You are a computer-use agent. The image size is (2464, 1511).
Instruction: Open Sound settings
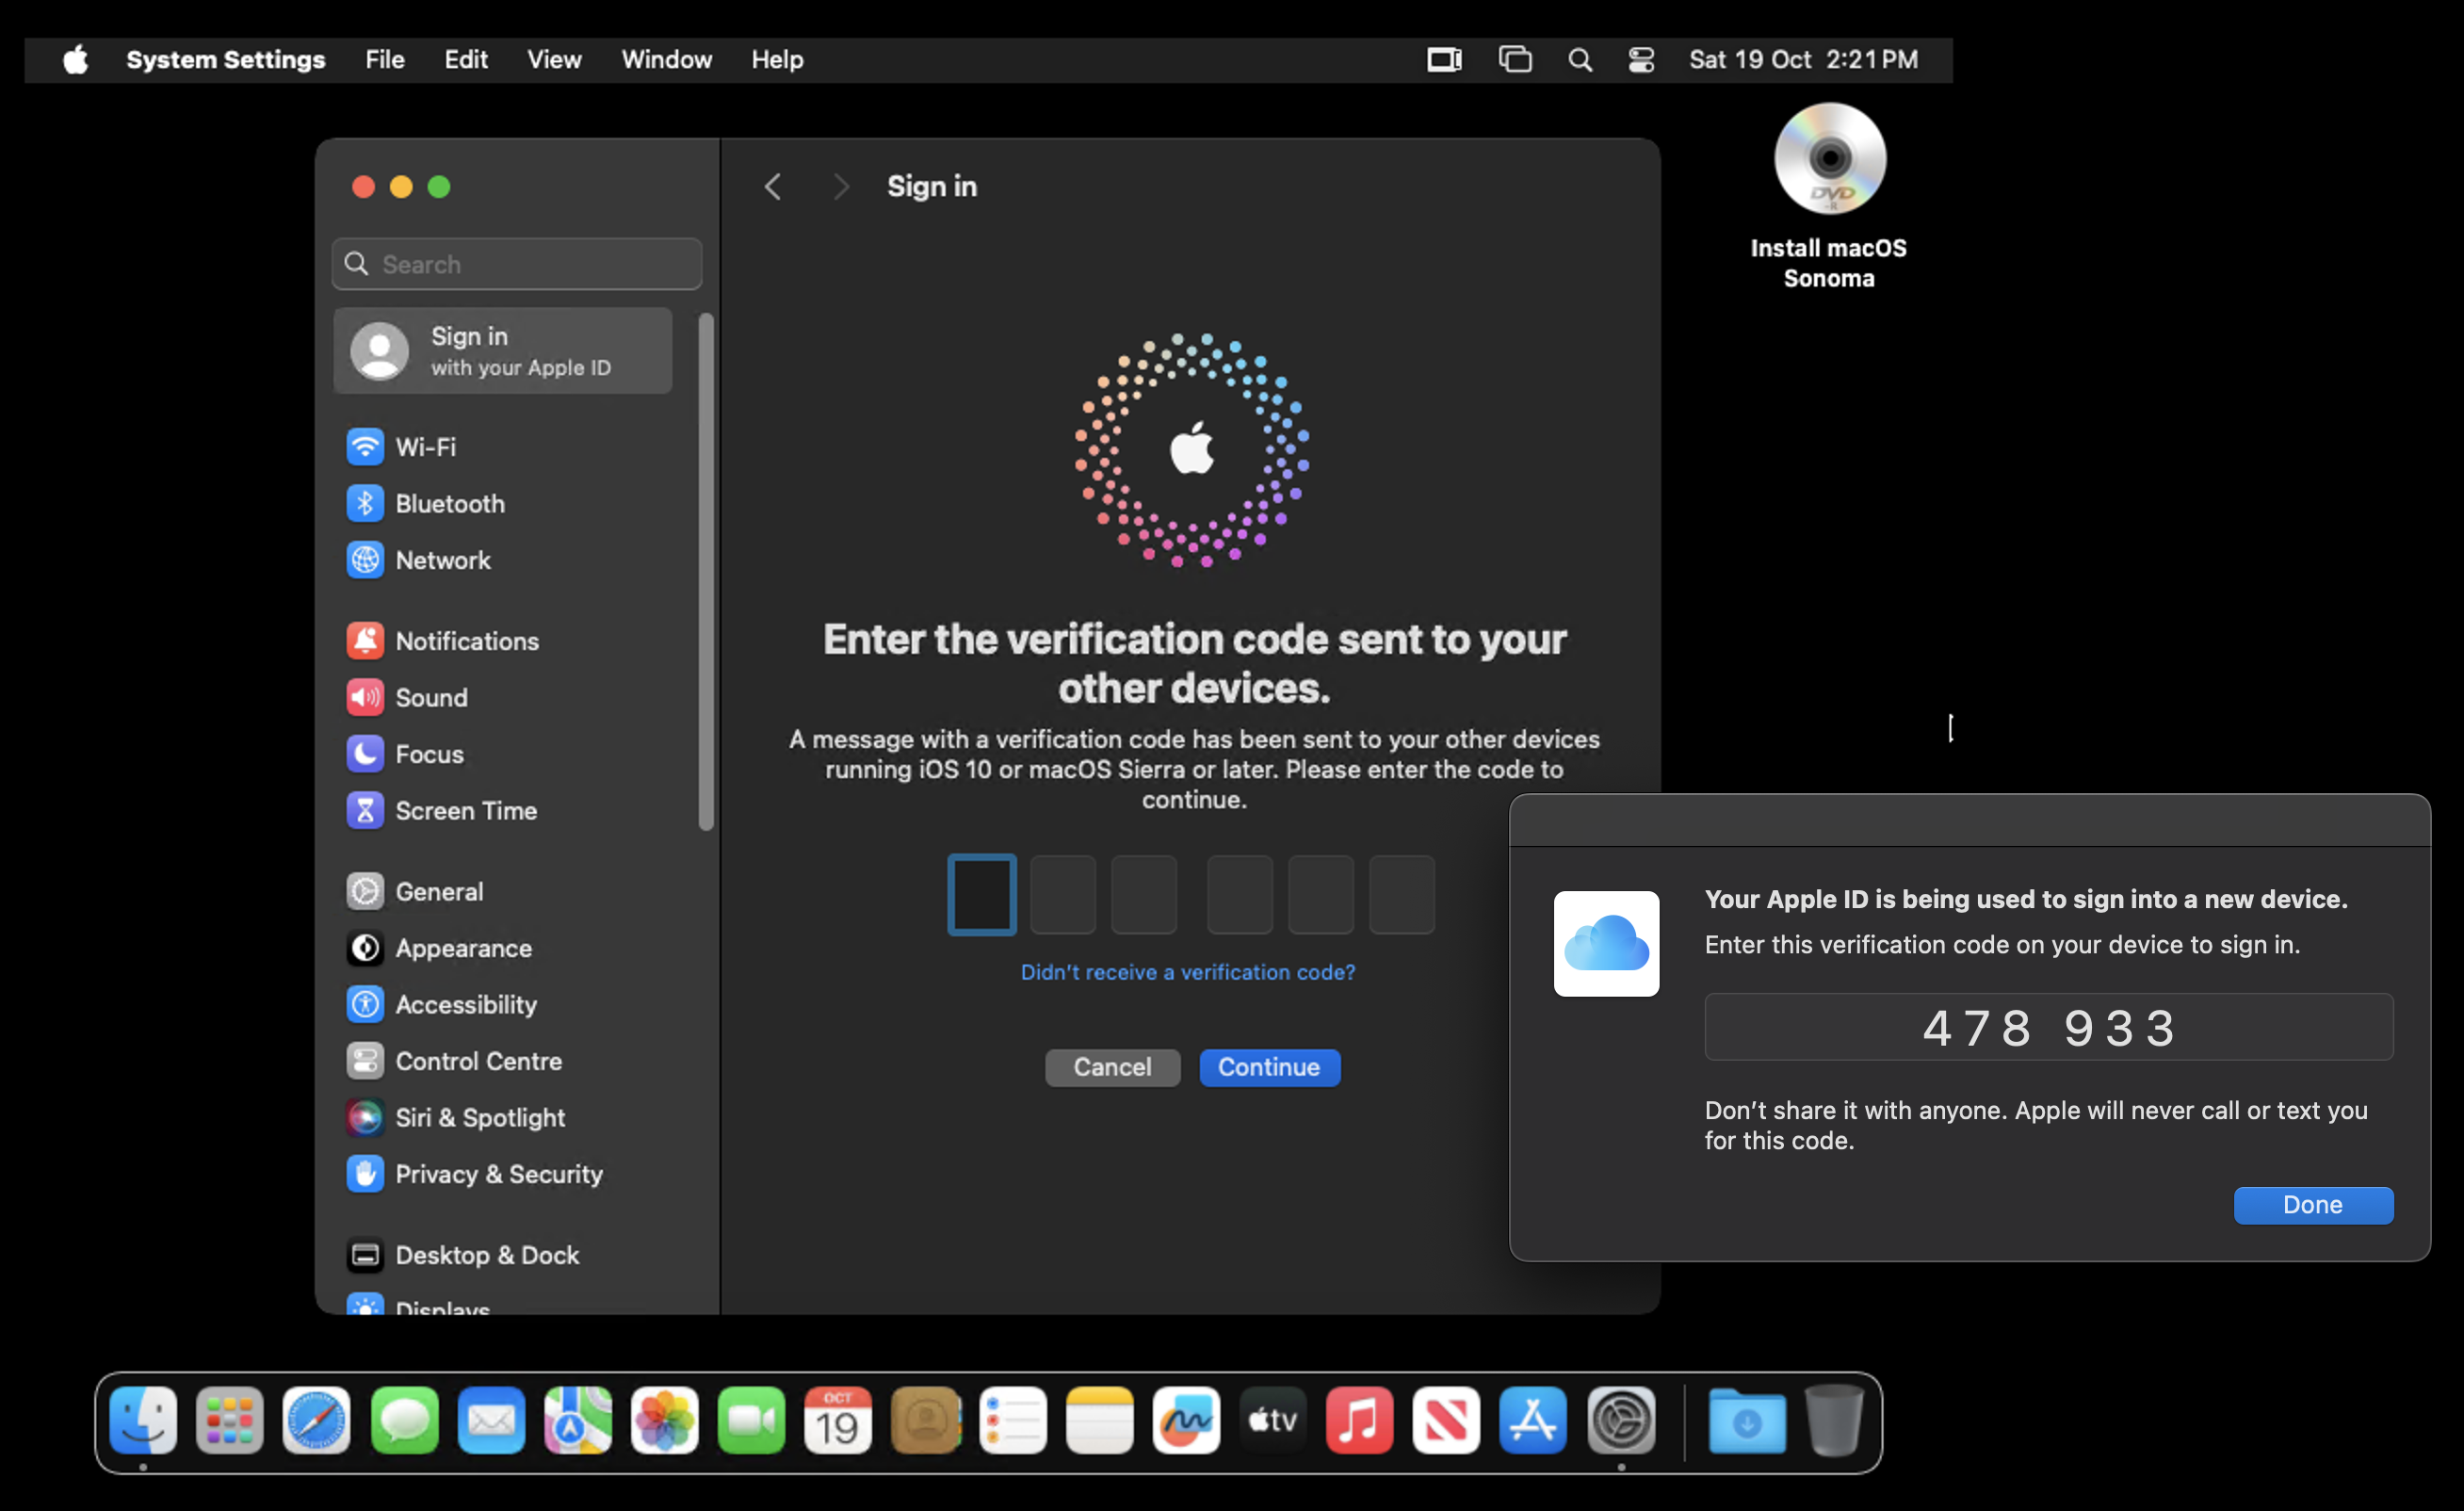pos(430,697)
